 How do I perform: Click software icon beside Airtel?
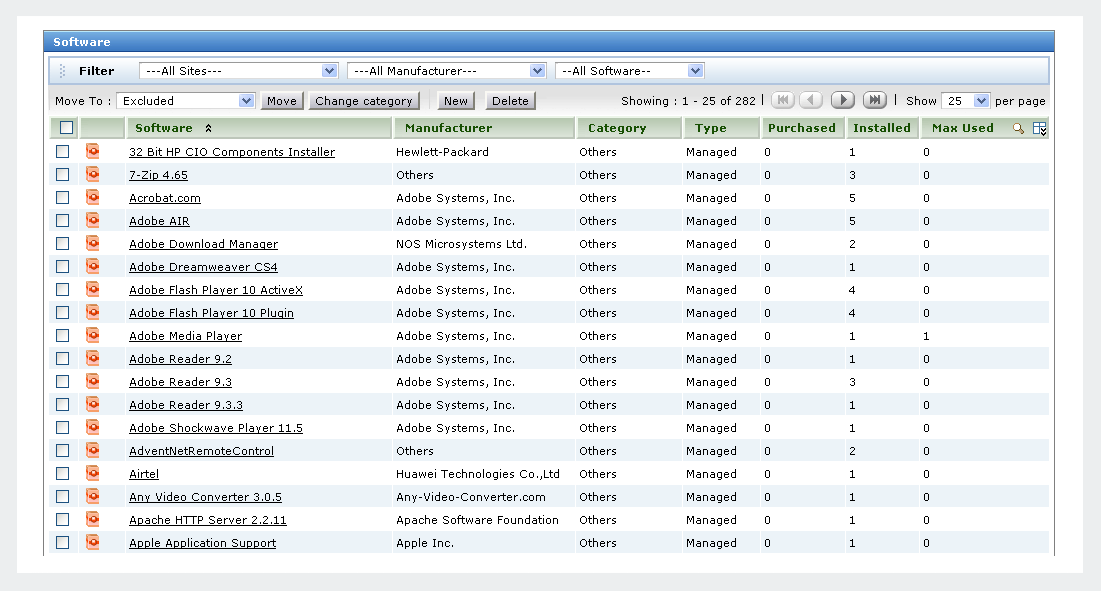(x=92, y=473)
